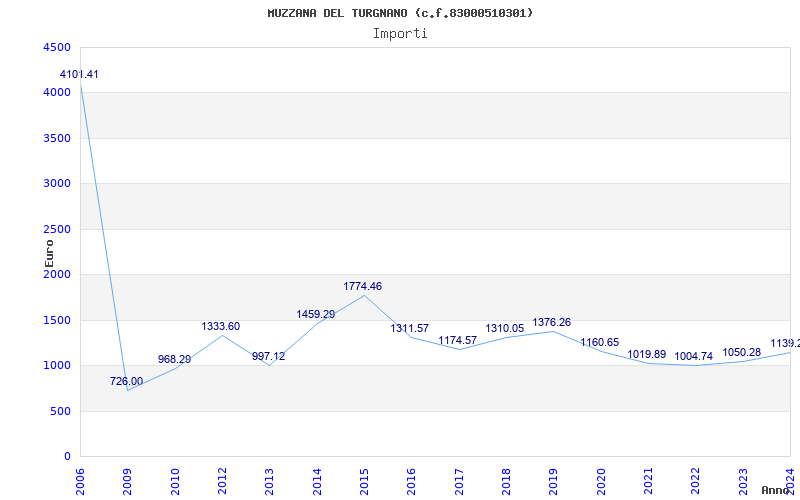Click the peak value 1774.46 label
Viewport: 800px width, 500px height.
[363, 287]
